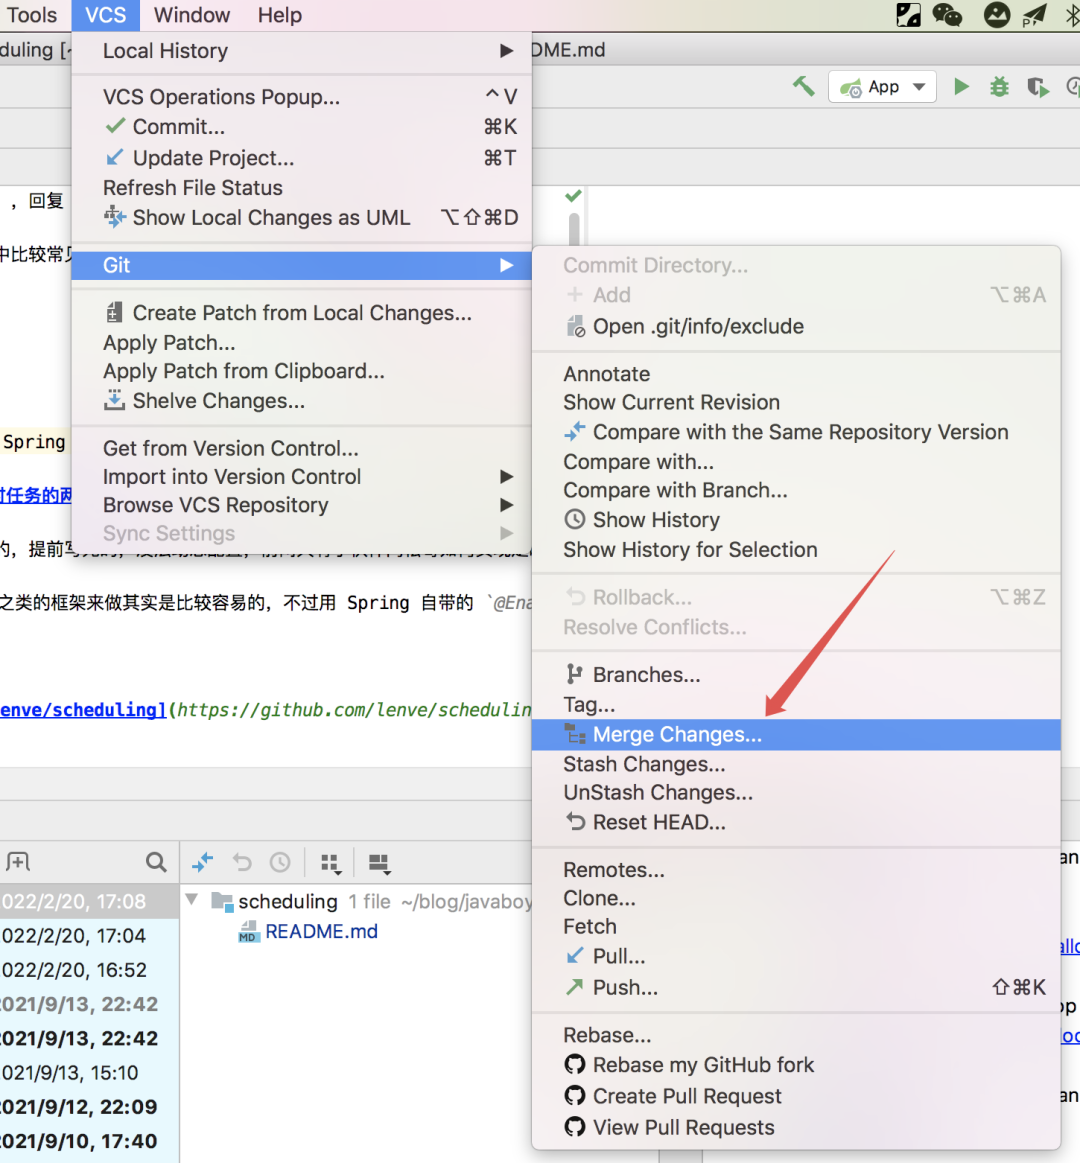
Task: Select Annotate in Git submenu
Action: (x=796, y=374)
